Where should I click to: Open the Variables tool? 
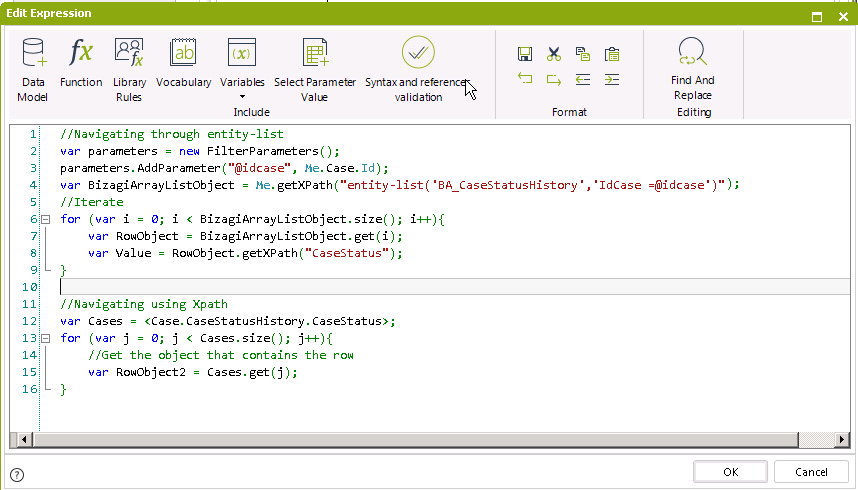[x=242, y=63]
